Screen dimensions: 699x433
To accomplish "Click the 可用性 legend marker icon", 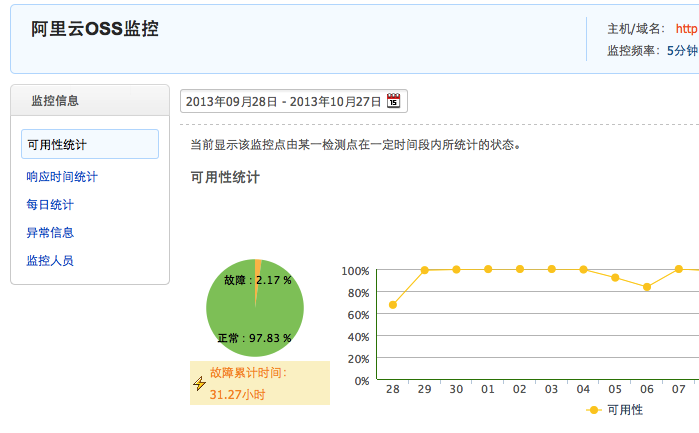I will pyautogui.click(x=594, y=410).
